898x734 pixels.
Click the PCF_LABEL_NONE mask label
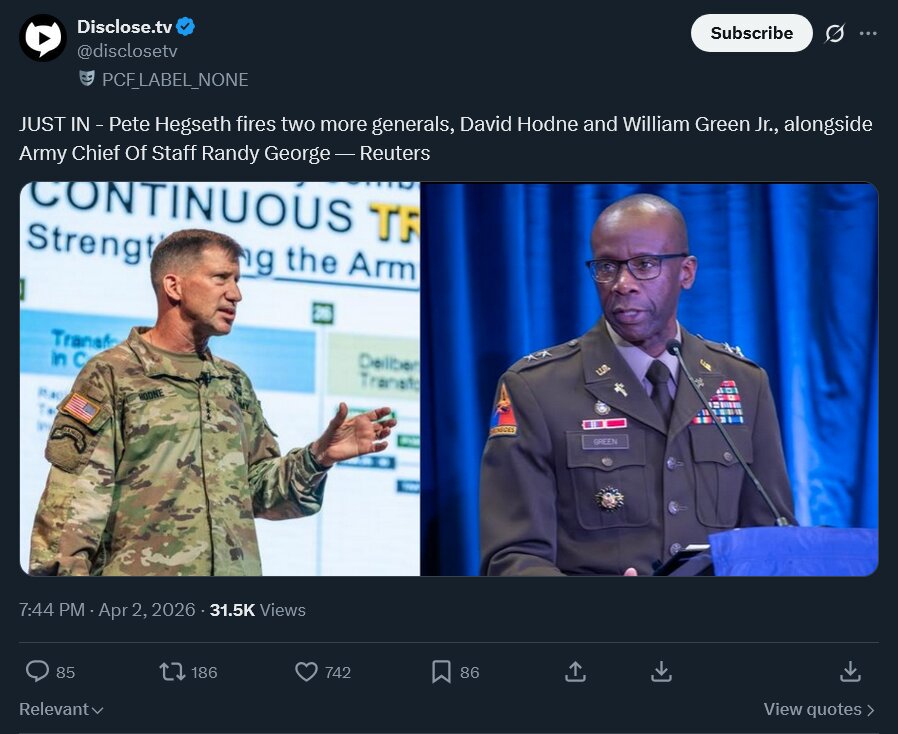coord(163,79)
